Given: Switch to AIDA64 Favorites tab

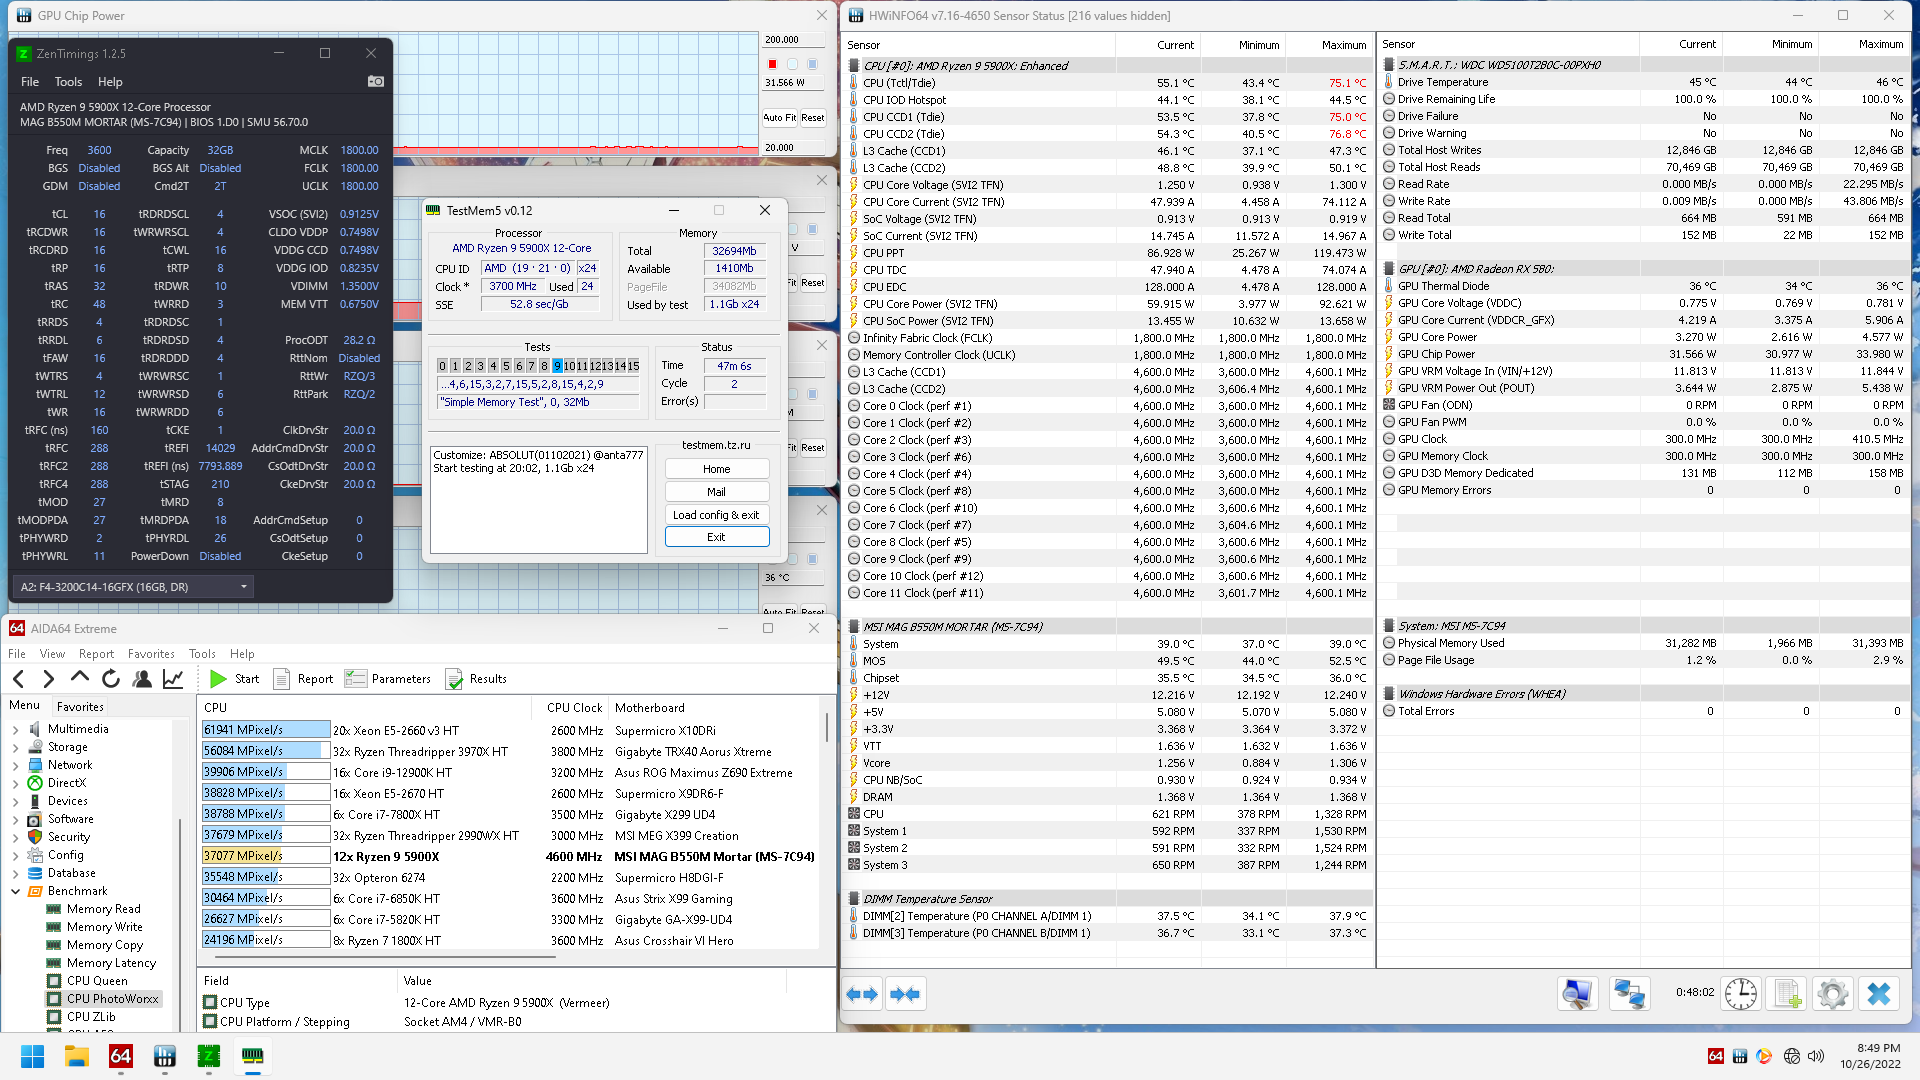Looking at the screenshot, I should (80, 706).
